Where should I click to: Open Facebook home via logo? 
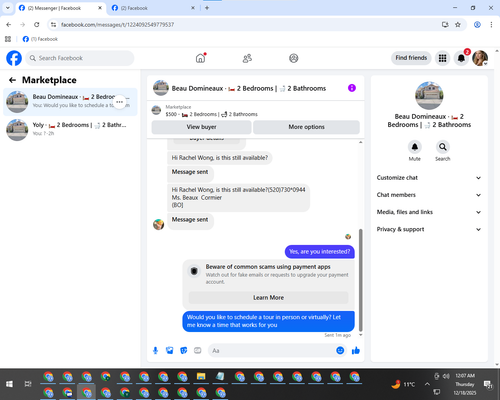tap(14, 58)
